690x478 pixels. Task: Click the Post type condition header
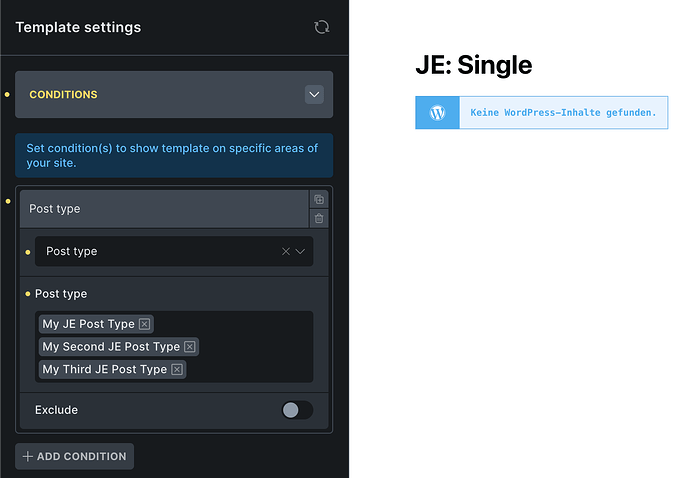pos(160,209)
